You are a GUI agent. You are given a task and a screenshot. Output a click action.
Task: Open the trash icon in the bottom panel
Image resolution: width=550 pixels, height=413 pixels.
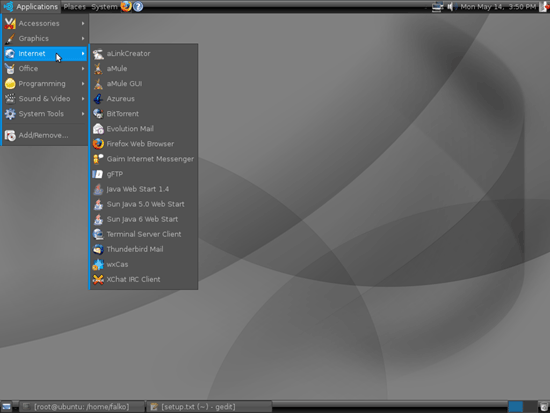click(544, 406)
